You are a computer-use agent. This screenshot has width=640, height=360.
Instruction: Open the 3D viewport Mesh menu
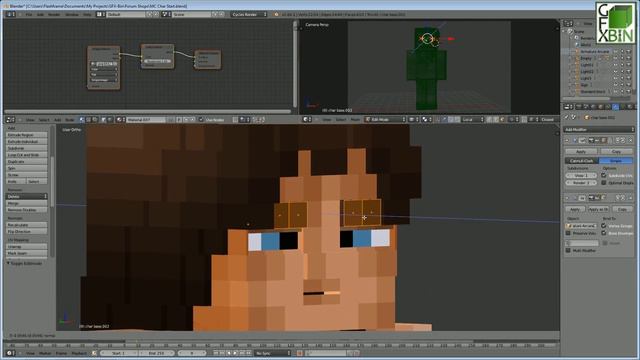(356, 120)
